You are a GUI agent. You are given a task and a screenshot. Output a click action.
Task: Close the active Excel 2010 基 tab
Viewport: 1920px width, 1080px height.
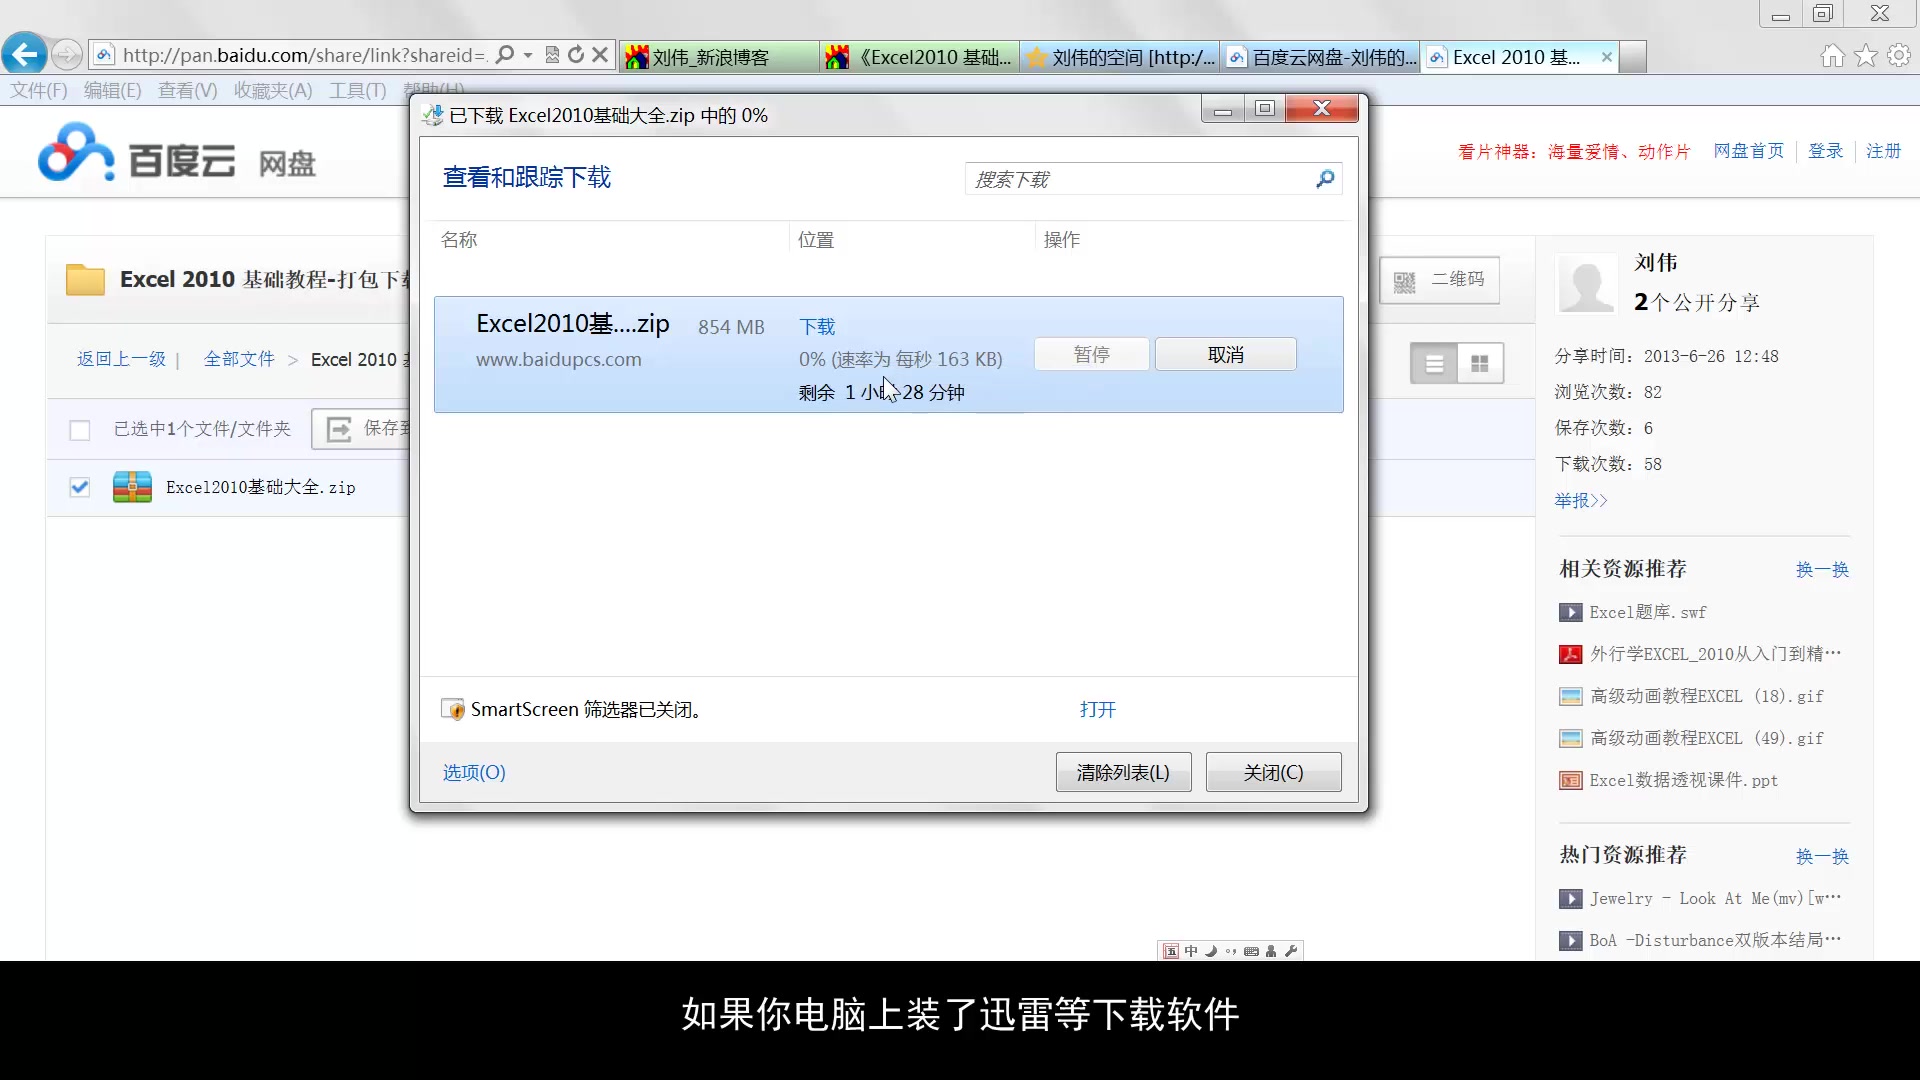1606,57
